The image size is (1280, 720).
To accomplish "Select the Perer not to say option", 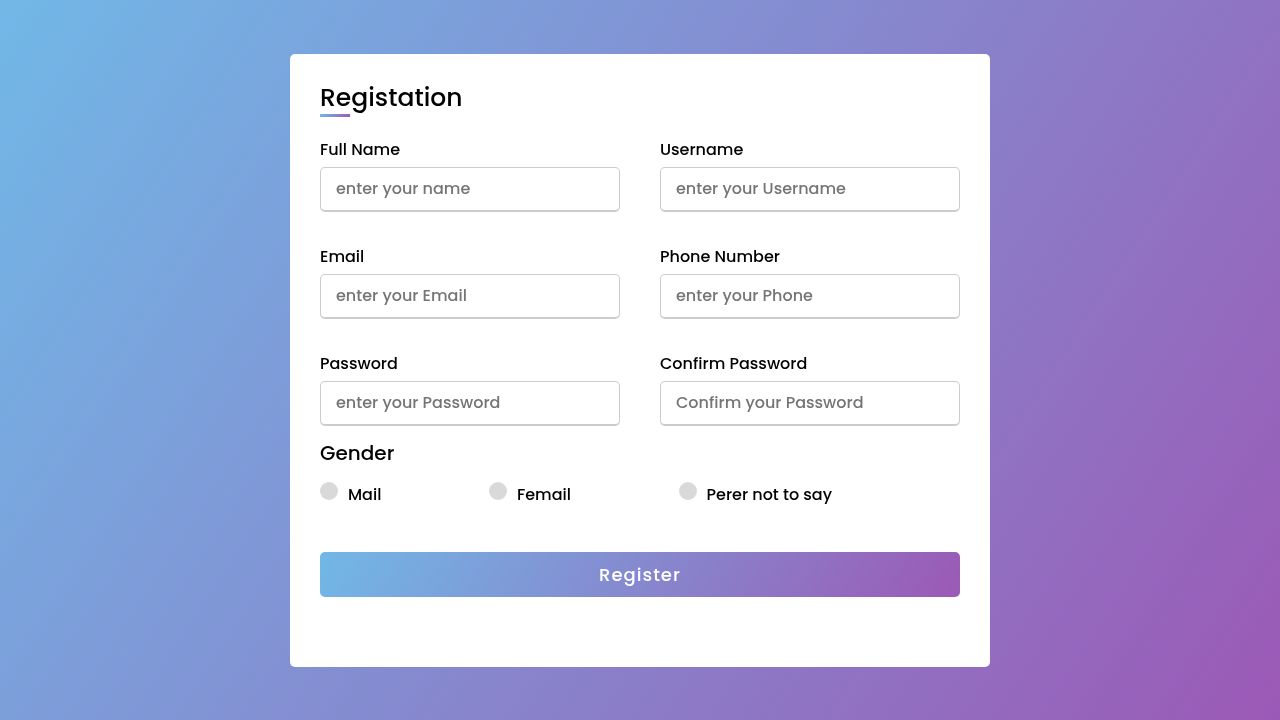I will (688, 491).
